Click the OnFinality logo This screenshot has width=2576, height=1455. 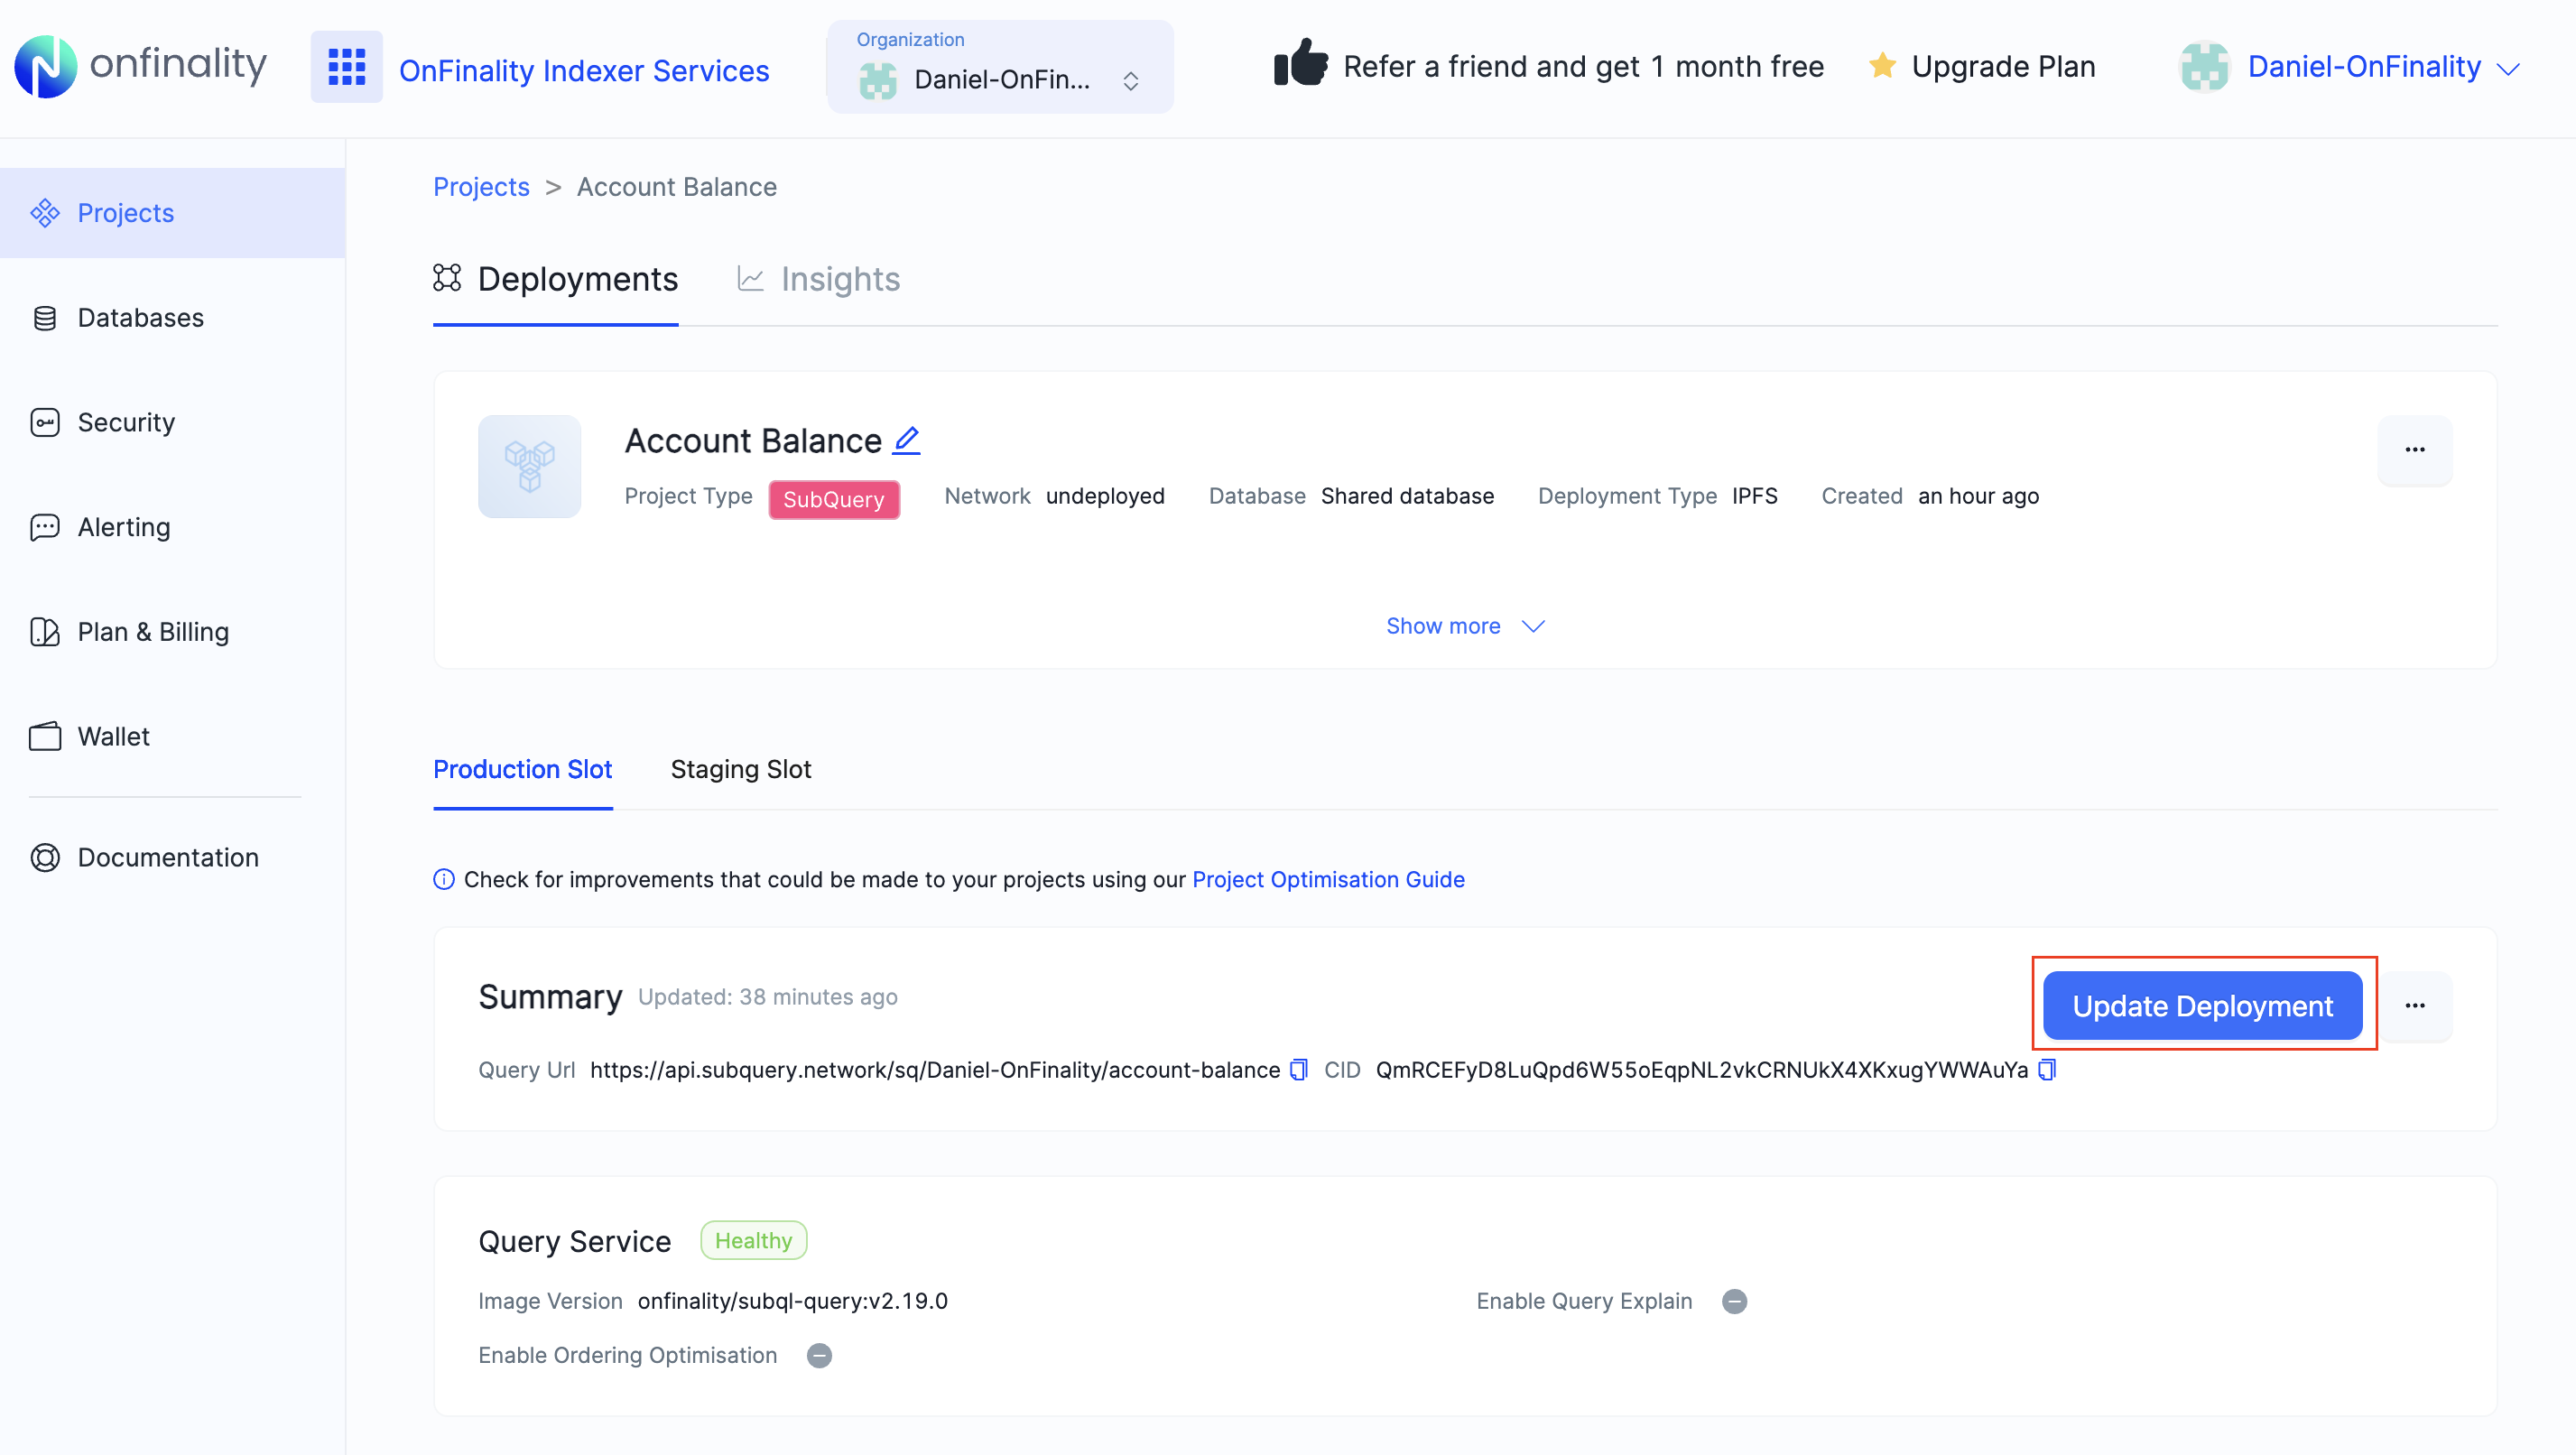pyautogui.click(x=140, y=66)
